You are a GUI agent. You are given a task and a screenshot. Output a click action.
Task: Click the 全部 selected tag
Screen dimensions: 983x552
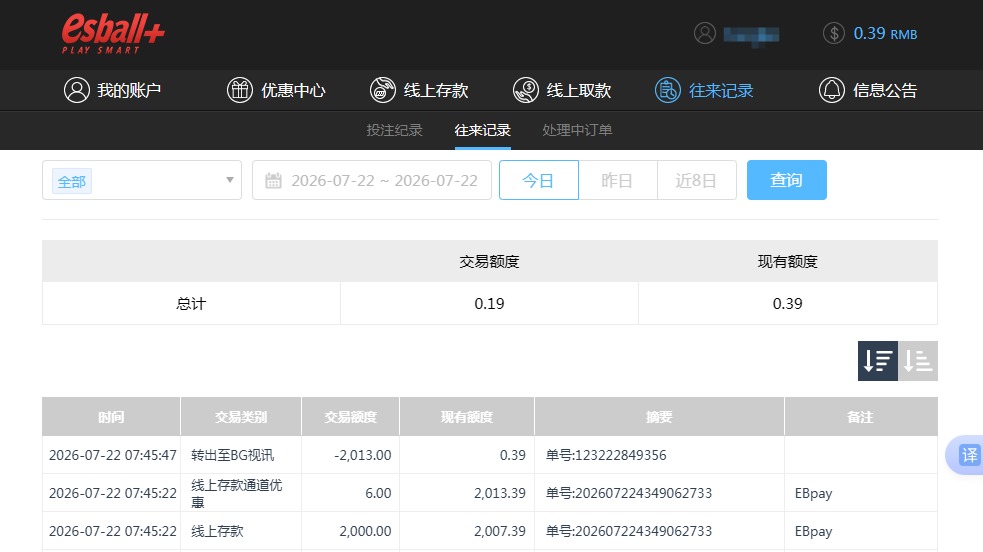coord(71,181)
